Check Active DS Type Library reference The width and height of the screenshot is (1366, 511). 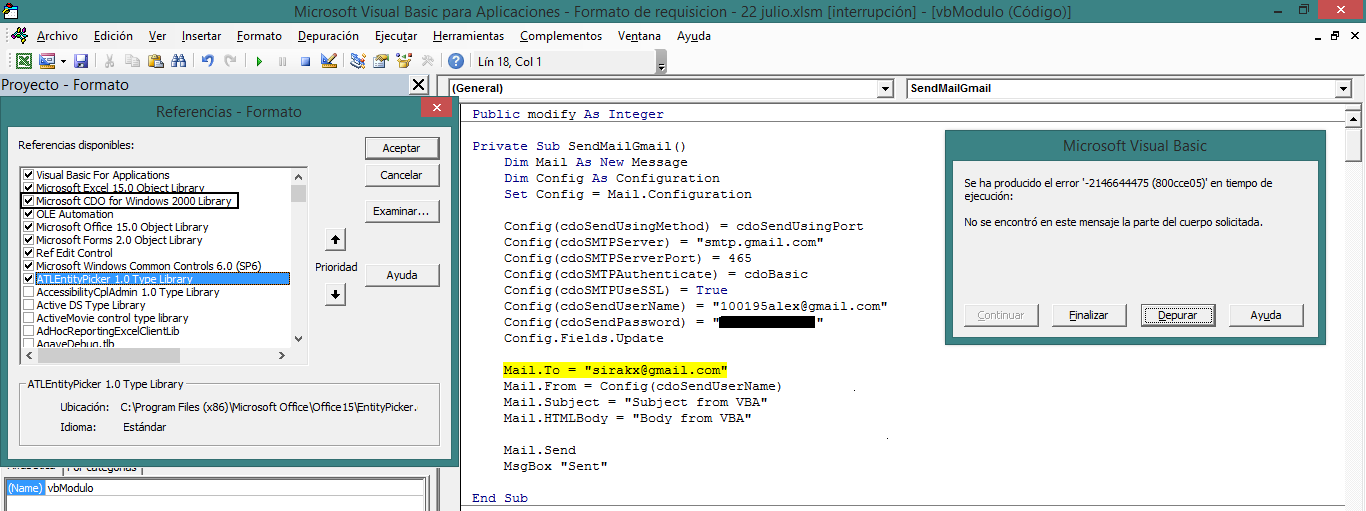pos(28,305)
